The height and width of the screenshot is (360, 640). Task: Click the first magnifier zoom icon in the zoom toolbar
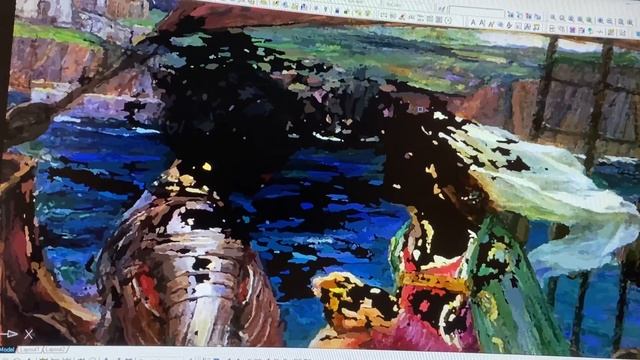point(553,18)
